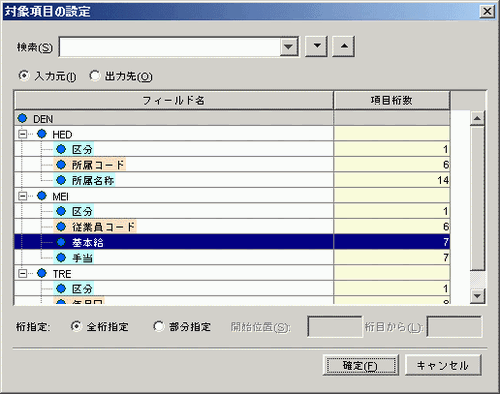Click the search previous up-arrow button
Screen dimensions: 500x394
click(x=343, y=46)
